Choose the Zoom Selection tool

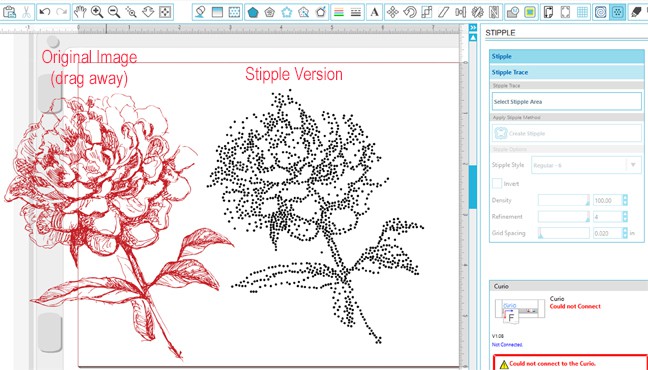click(x=131, y=12)
